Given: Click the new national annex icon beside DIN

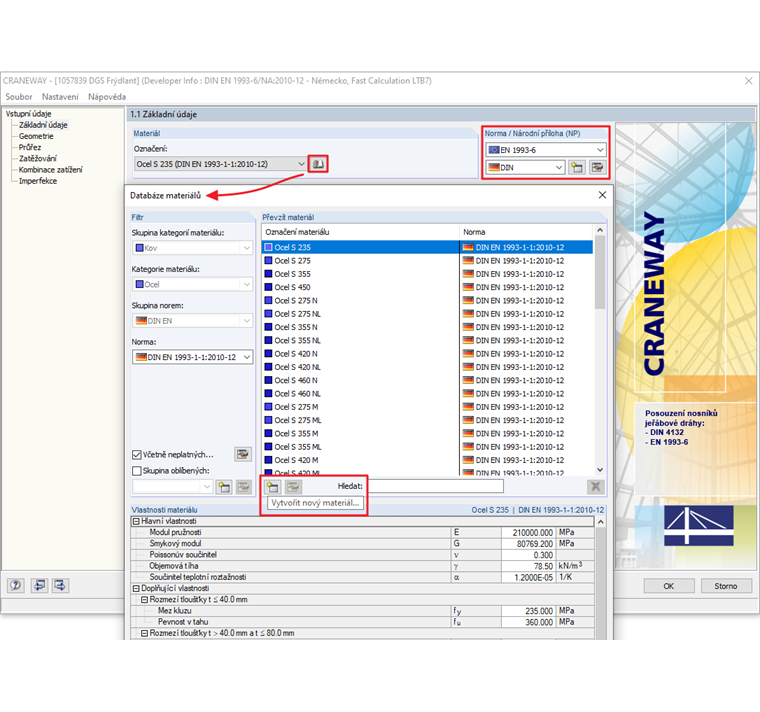Looking at the screenshot, I should tap(577, 168).
